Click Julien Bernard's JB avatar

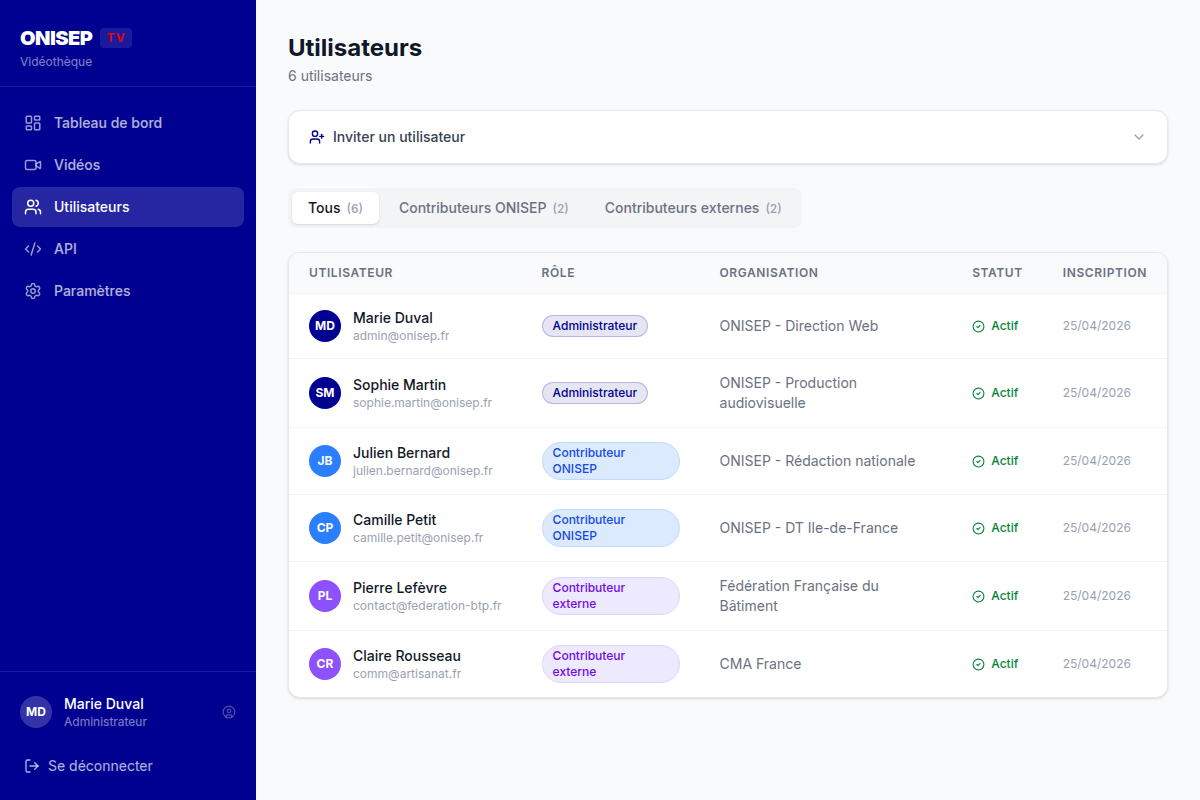tap(325, 461)
